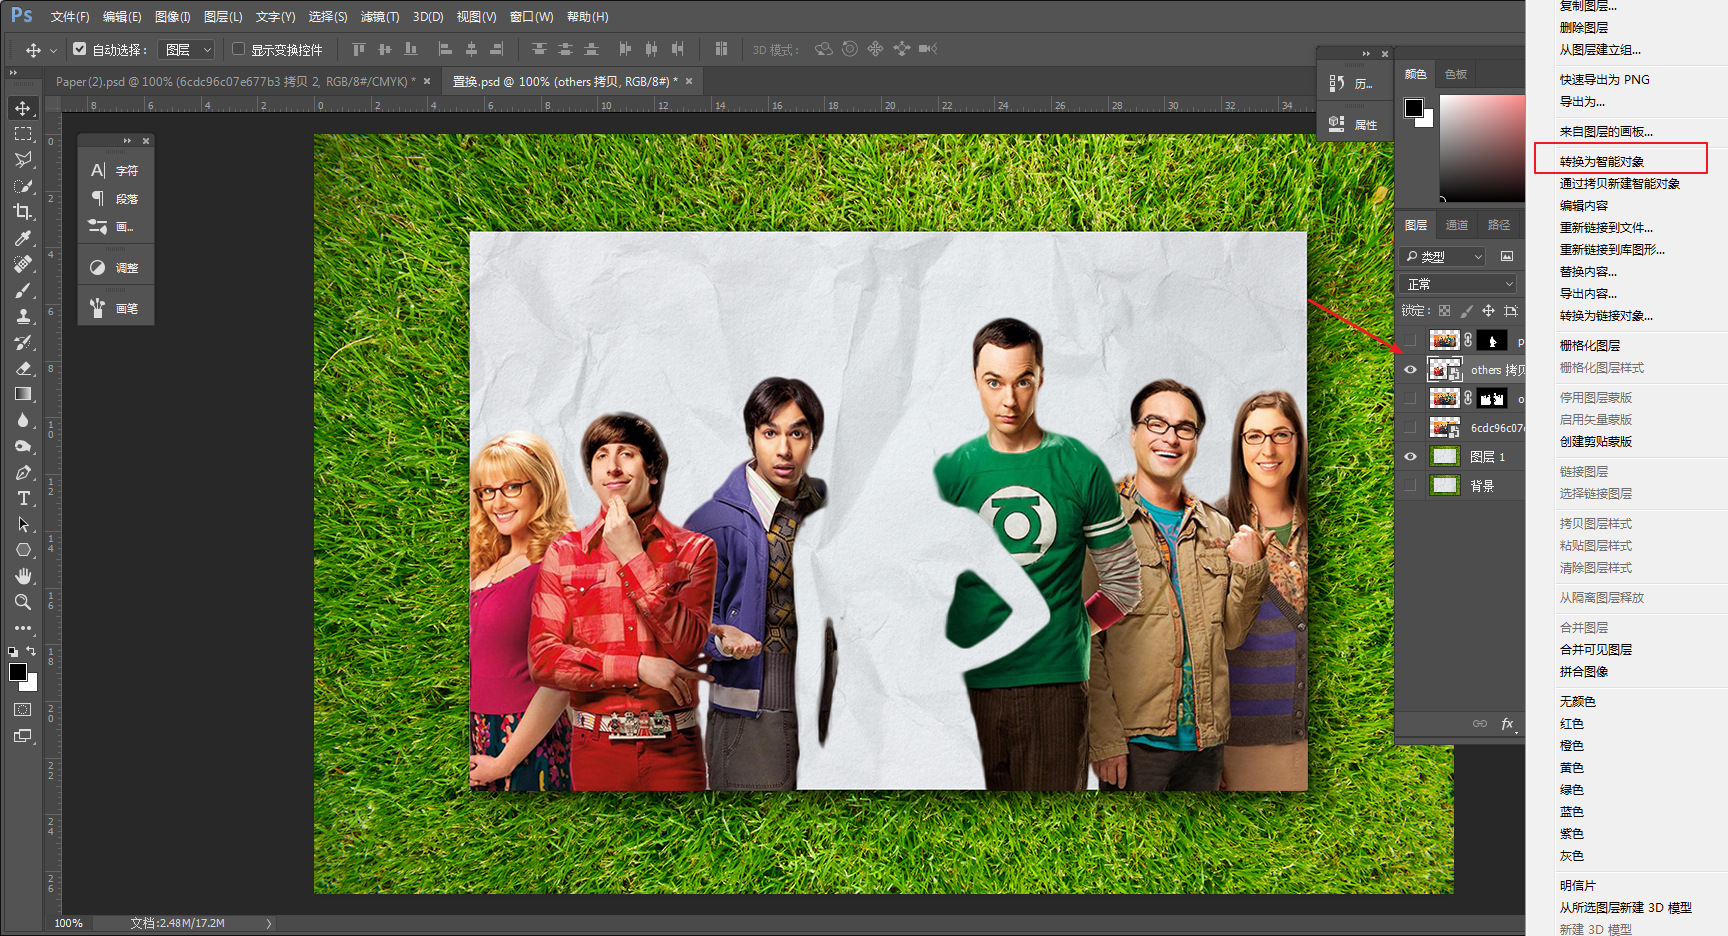
Task: Select the Rectangular Marquee tool
Action: (22, 134)
